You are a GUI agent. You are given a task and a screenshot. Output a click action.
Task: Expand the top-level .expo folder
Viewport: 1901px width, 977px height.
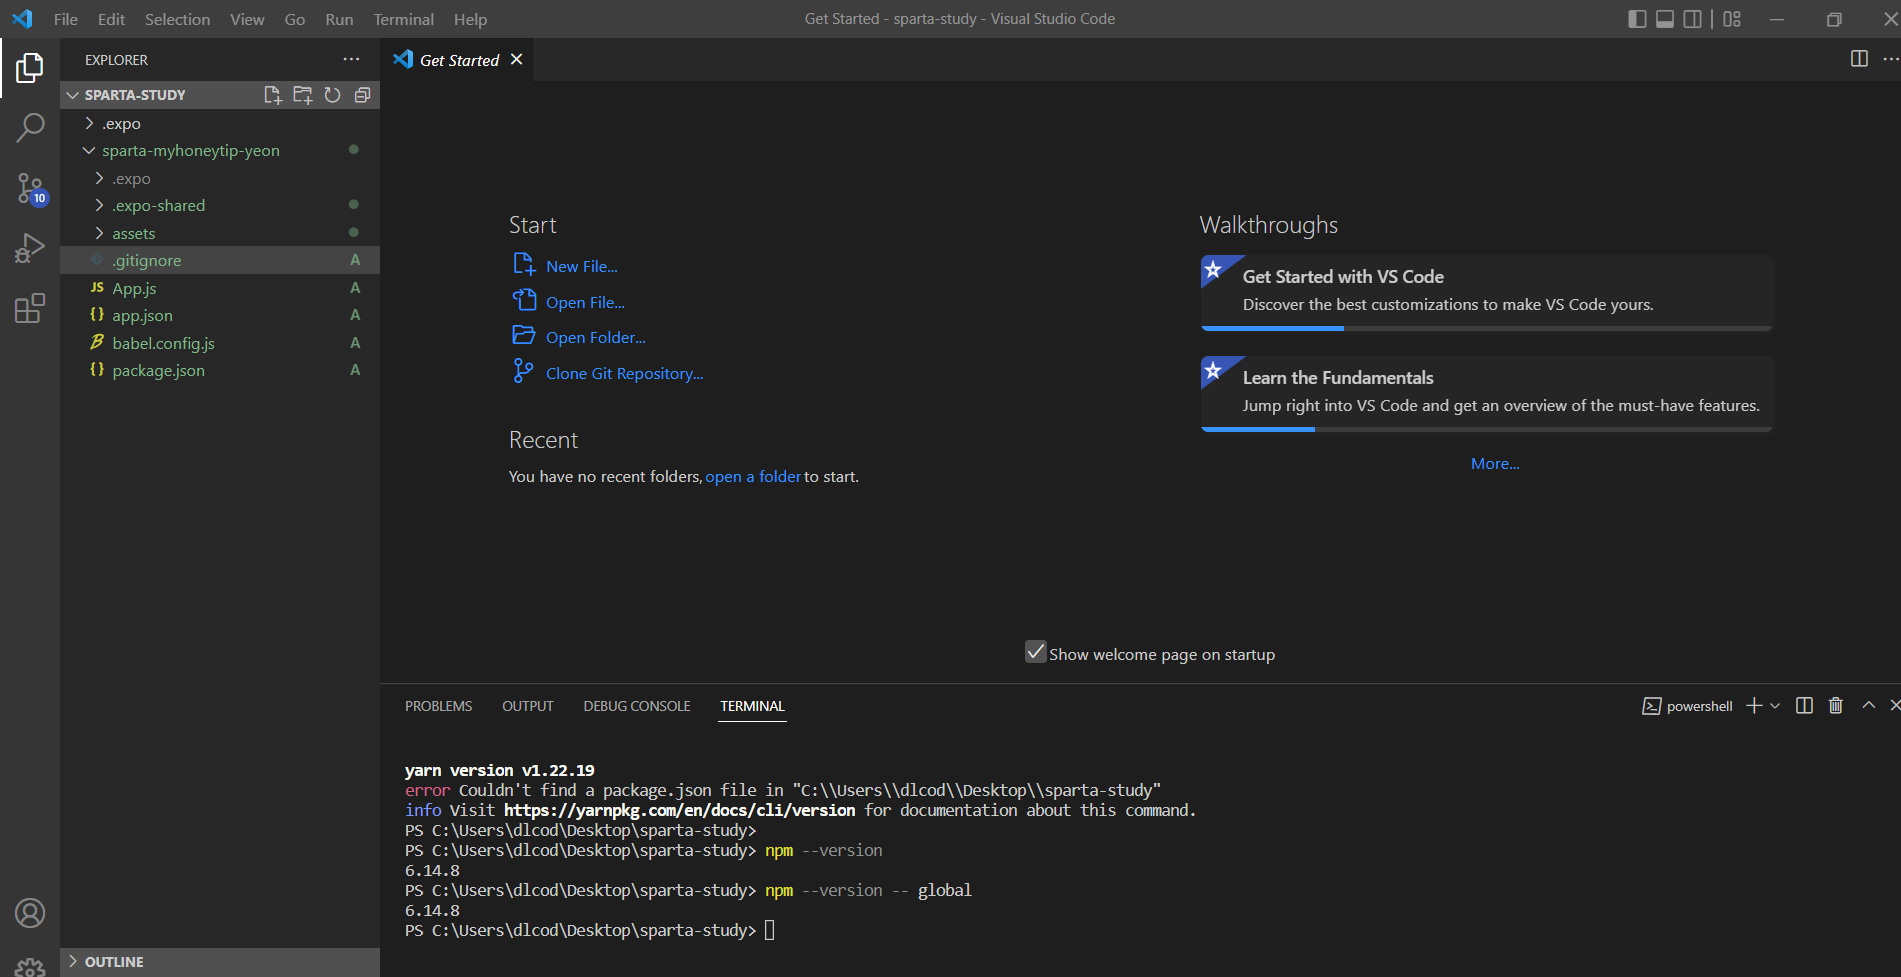tap(90, 123)
